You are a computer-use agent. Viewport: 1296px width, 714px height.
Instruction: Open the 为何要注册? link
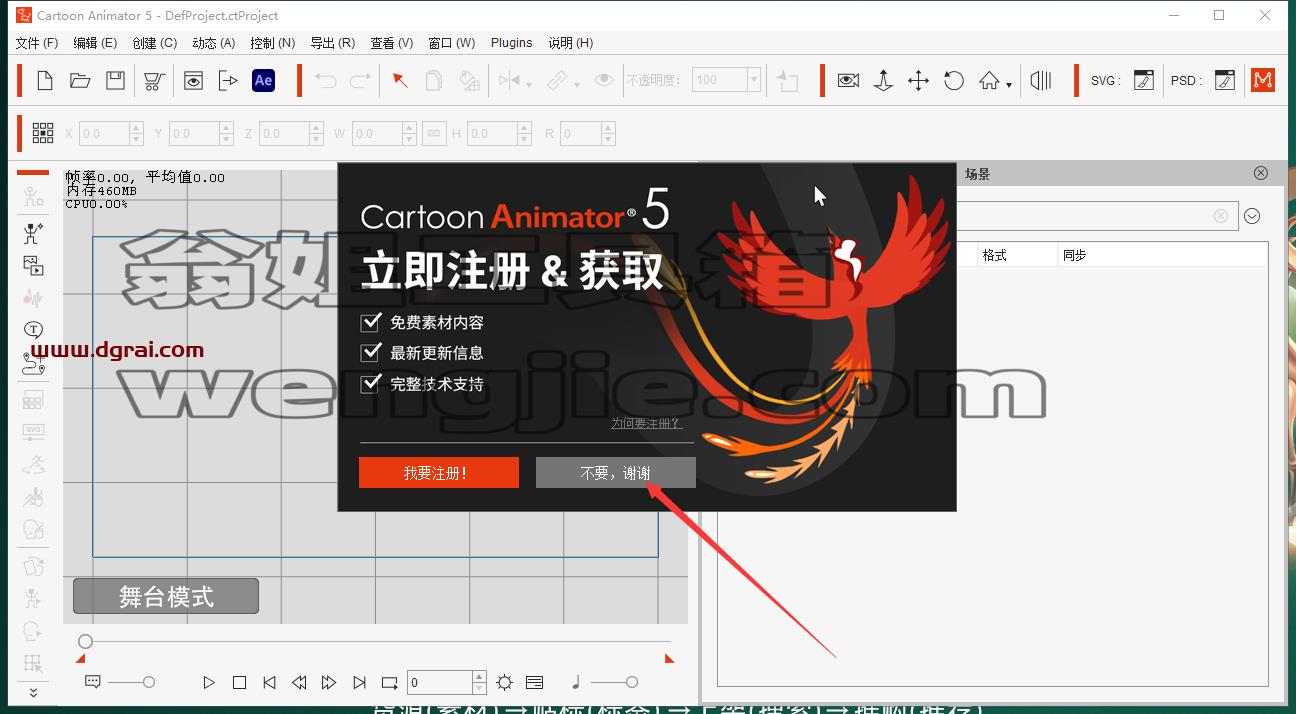pyautogui.click(x=646, y=424)
